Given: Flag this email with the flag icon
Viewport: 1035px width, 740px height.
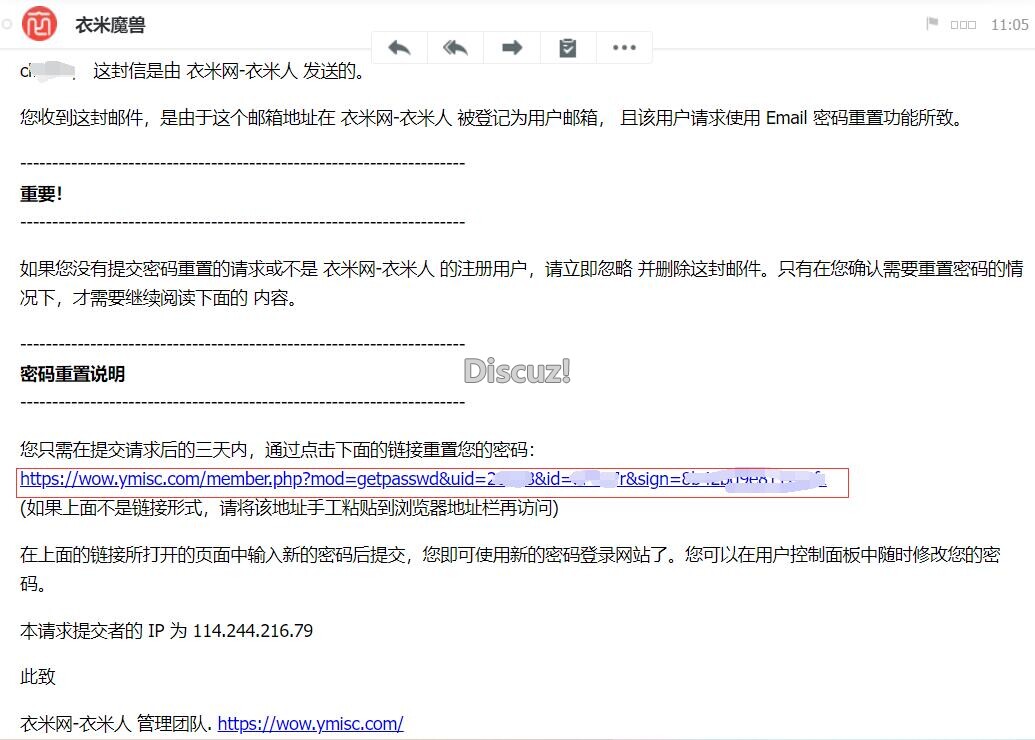Looking at the screenshot, I should [932, 24].
